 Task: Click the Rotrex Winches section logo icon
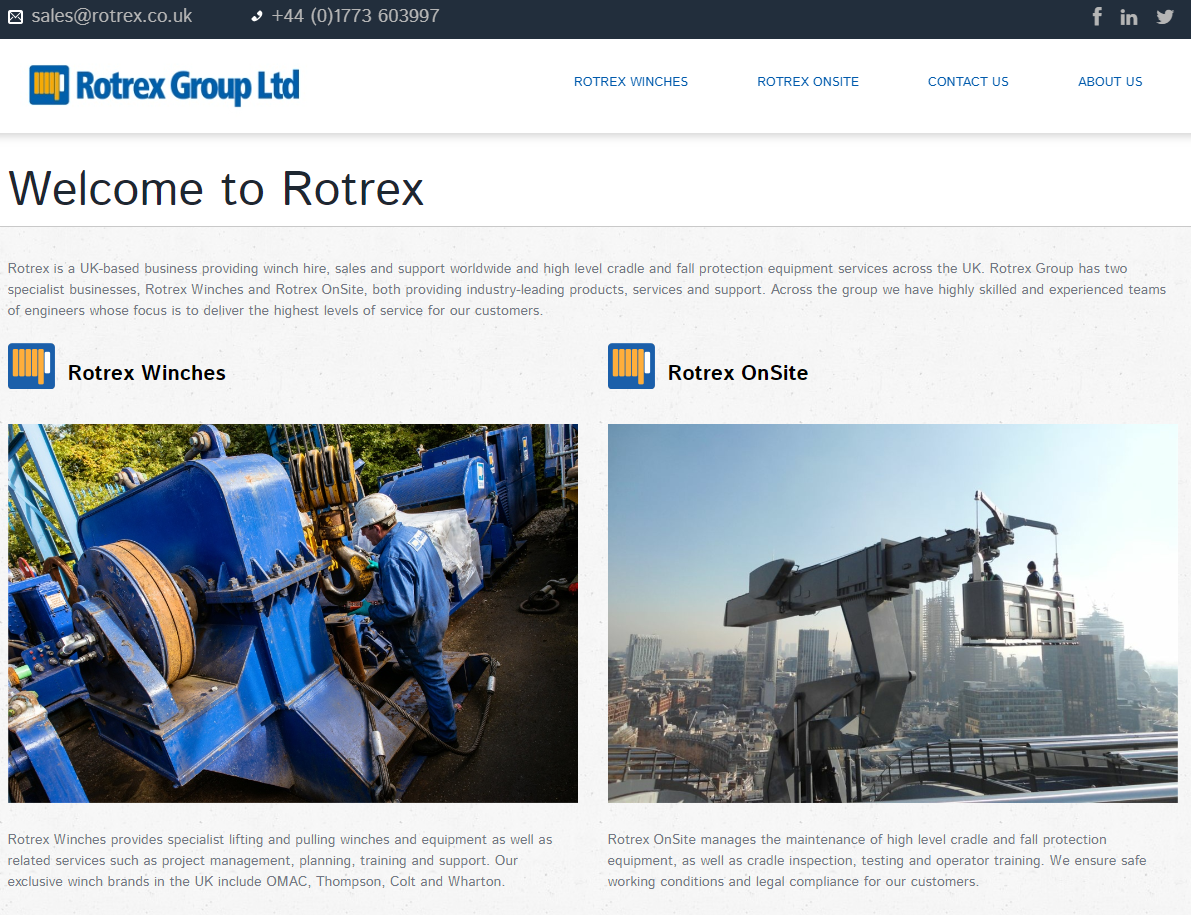click(x=31, y=366)
